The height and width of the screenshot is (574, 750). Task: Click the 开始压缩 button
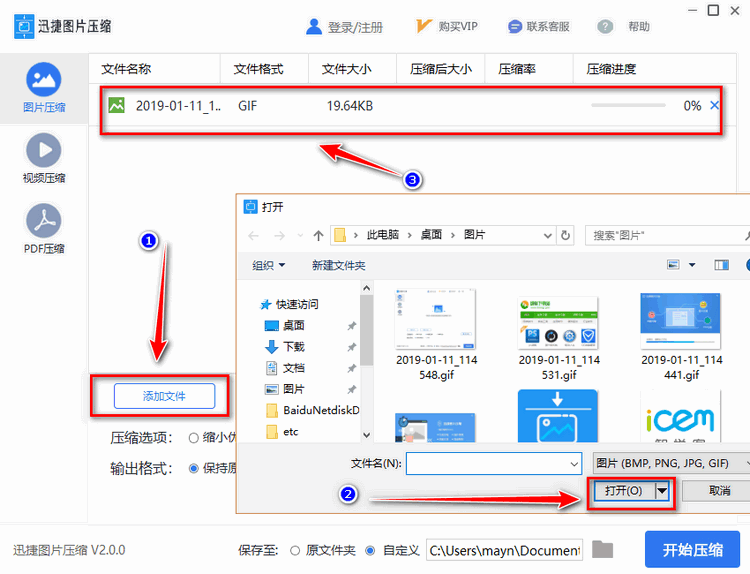692,549
